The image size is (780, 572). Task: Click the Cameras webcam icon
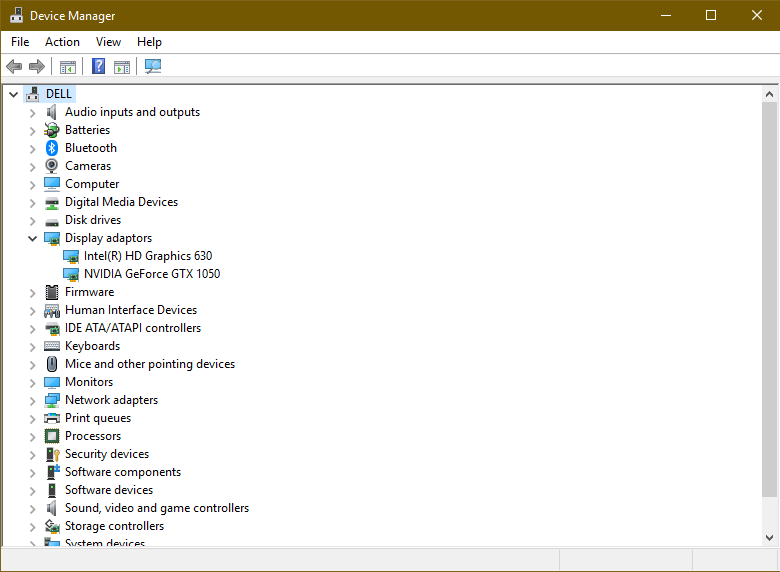52,166
